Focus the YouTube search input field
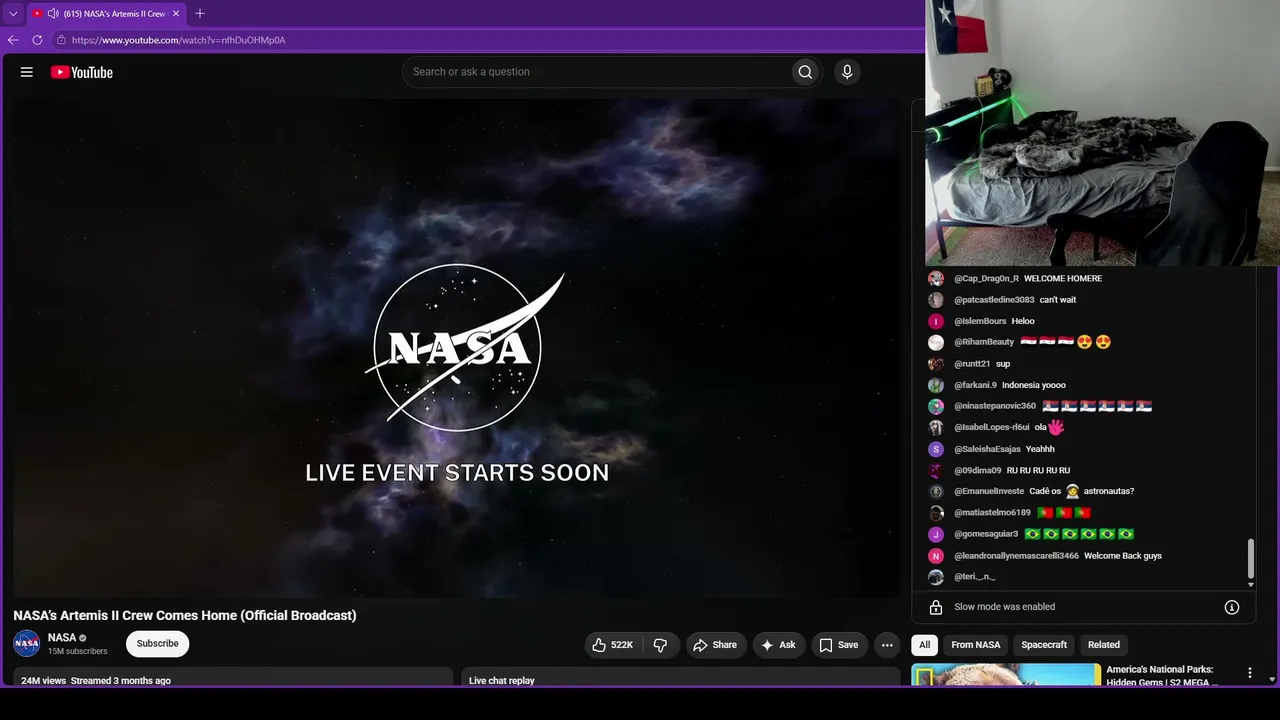The image size is (1280, 720). 598,72
